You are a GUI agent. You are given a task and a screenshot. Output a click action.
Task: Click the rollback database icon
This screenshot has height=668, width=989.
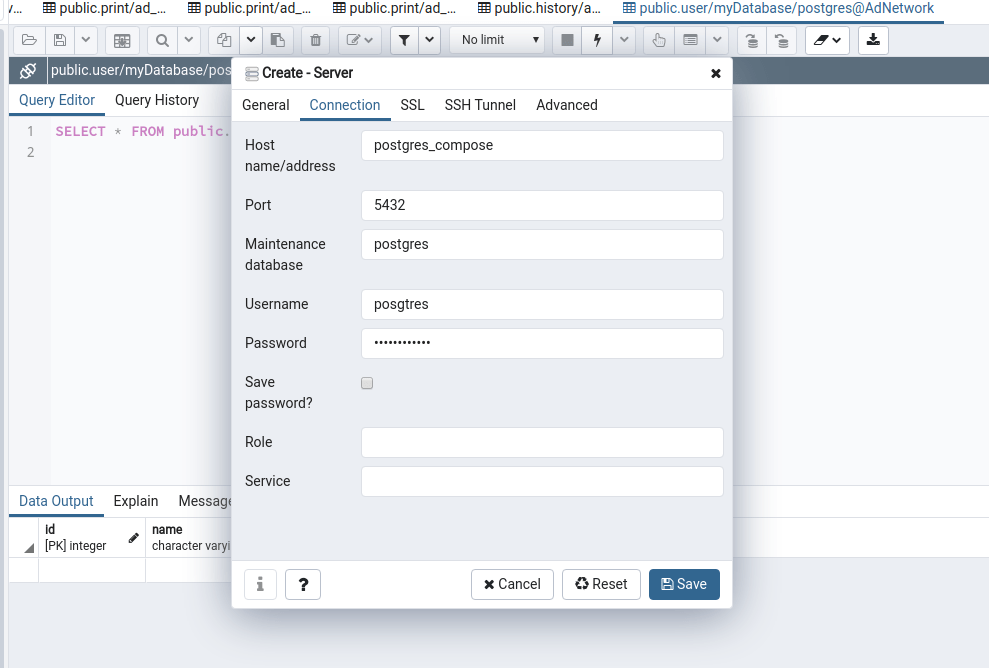tap(781, 40)
